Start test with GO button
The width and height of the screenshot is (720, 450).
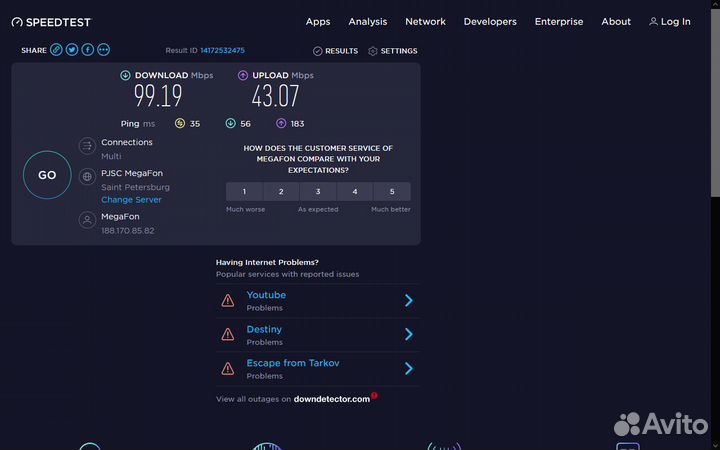click(x=47, y=175)
